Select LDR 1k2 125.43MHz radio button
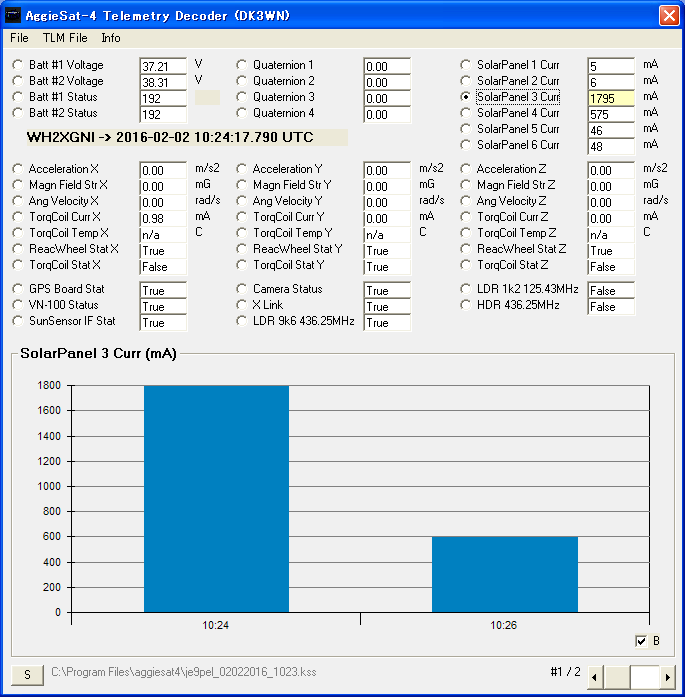The image size is (685, 697). pos(466,289)
